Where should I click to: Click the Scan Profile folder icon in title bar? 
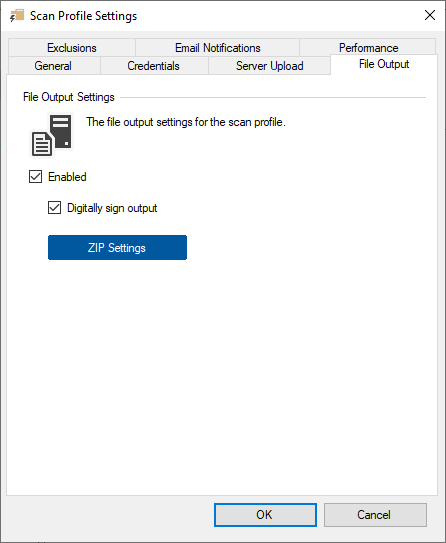tap(17, 16)
